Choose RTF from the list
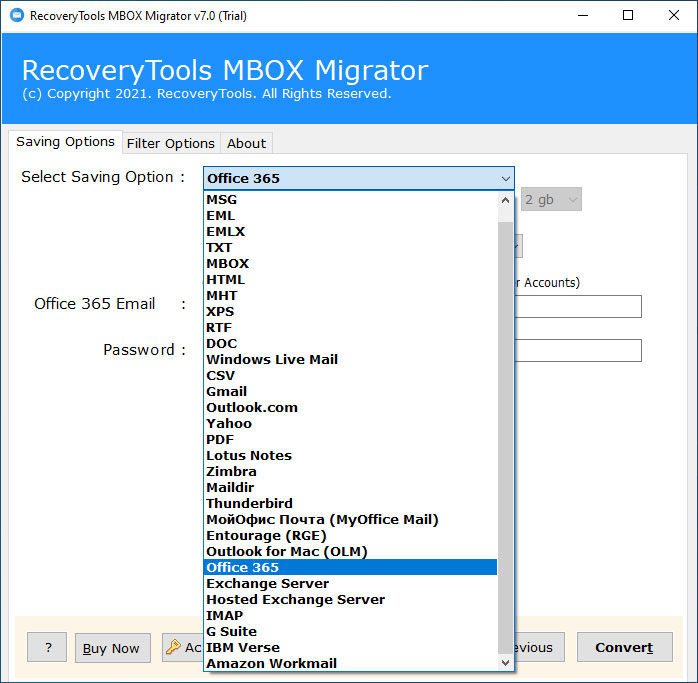Viewport: 698px width, 683px height. tap(350, 328)
